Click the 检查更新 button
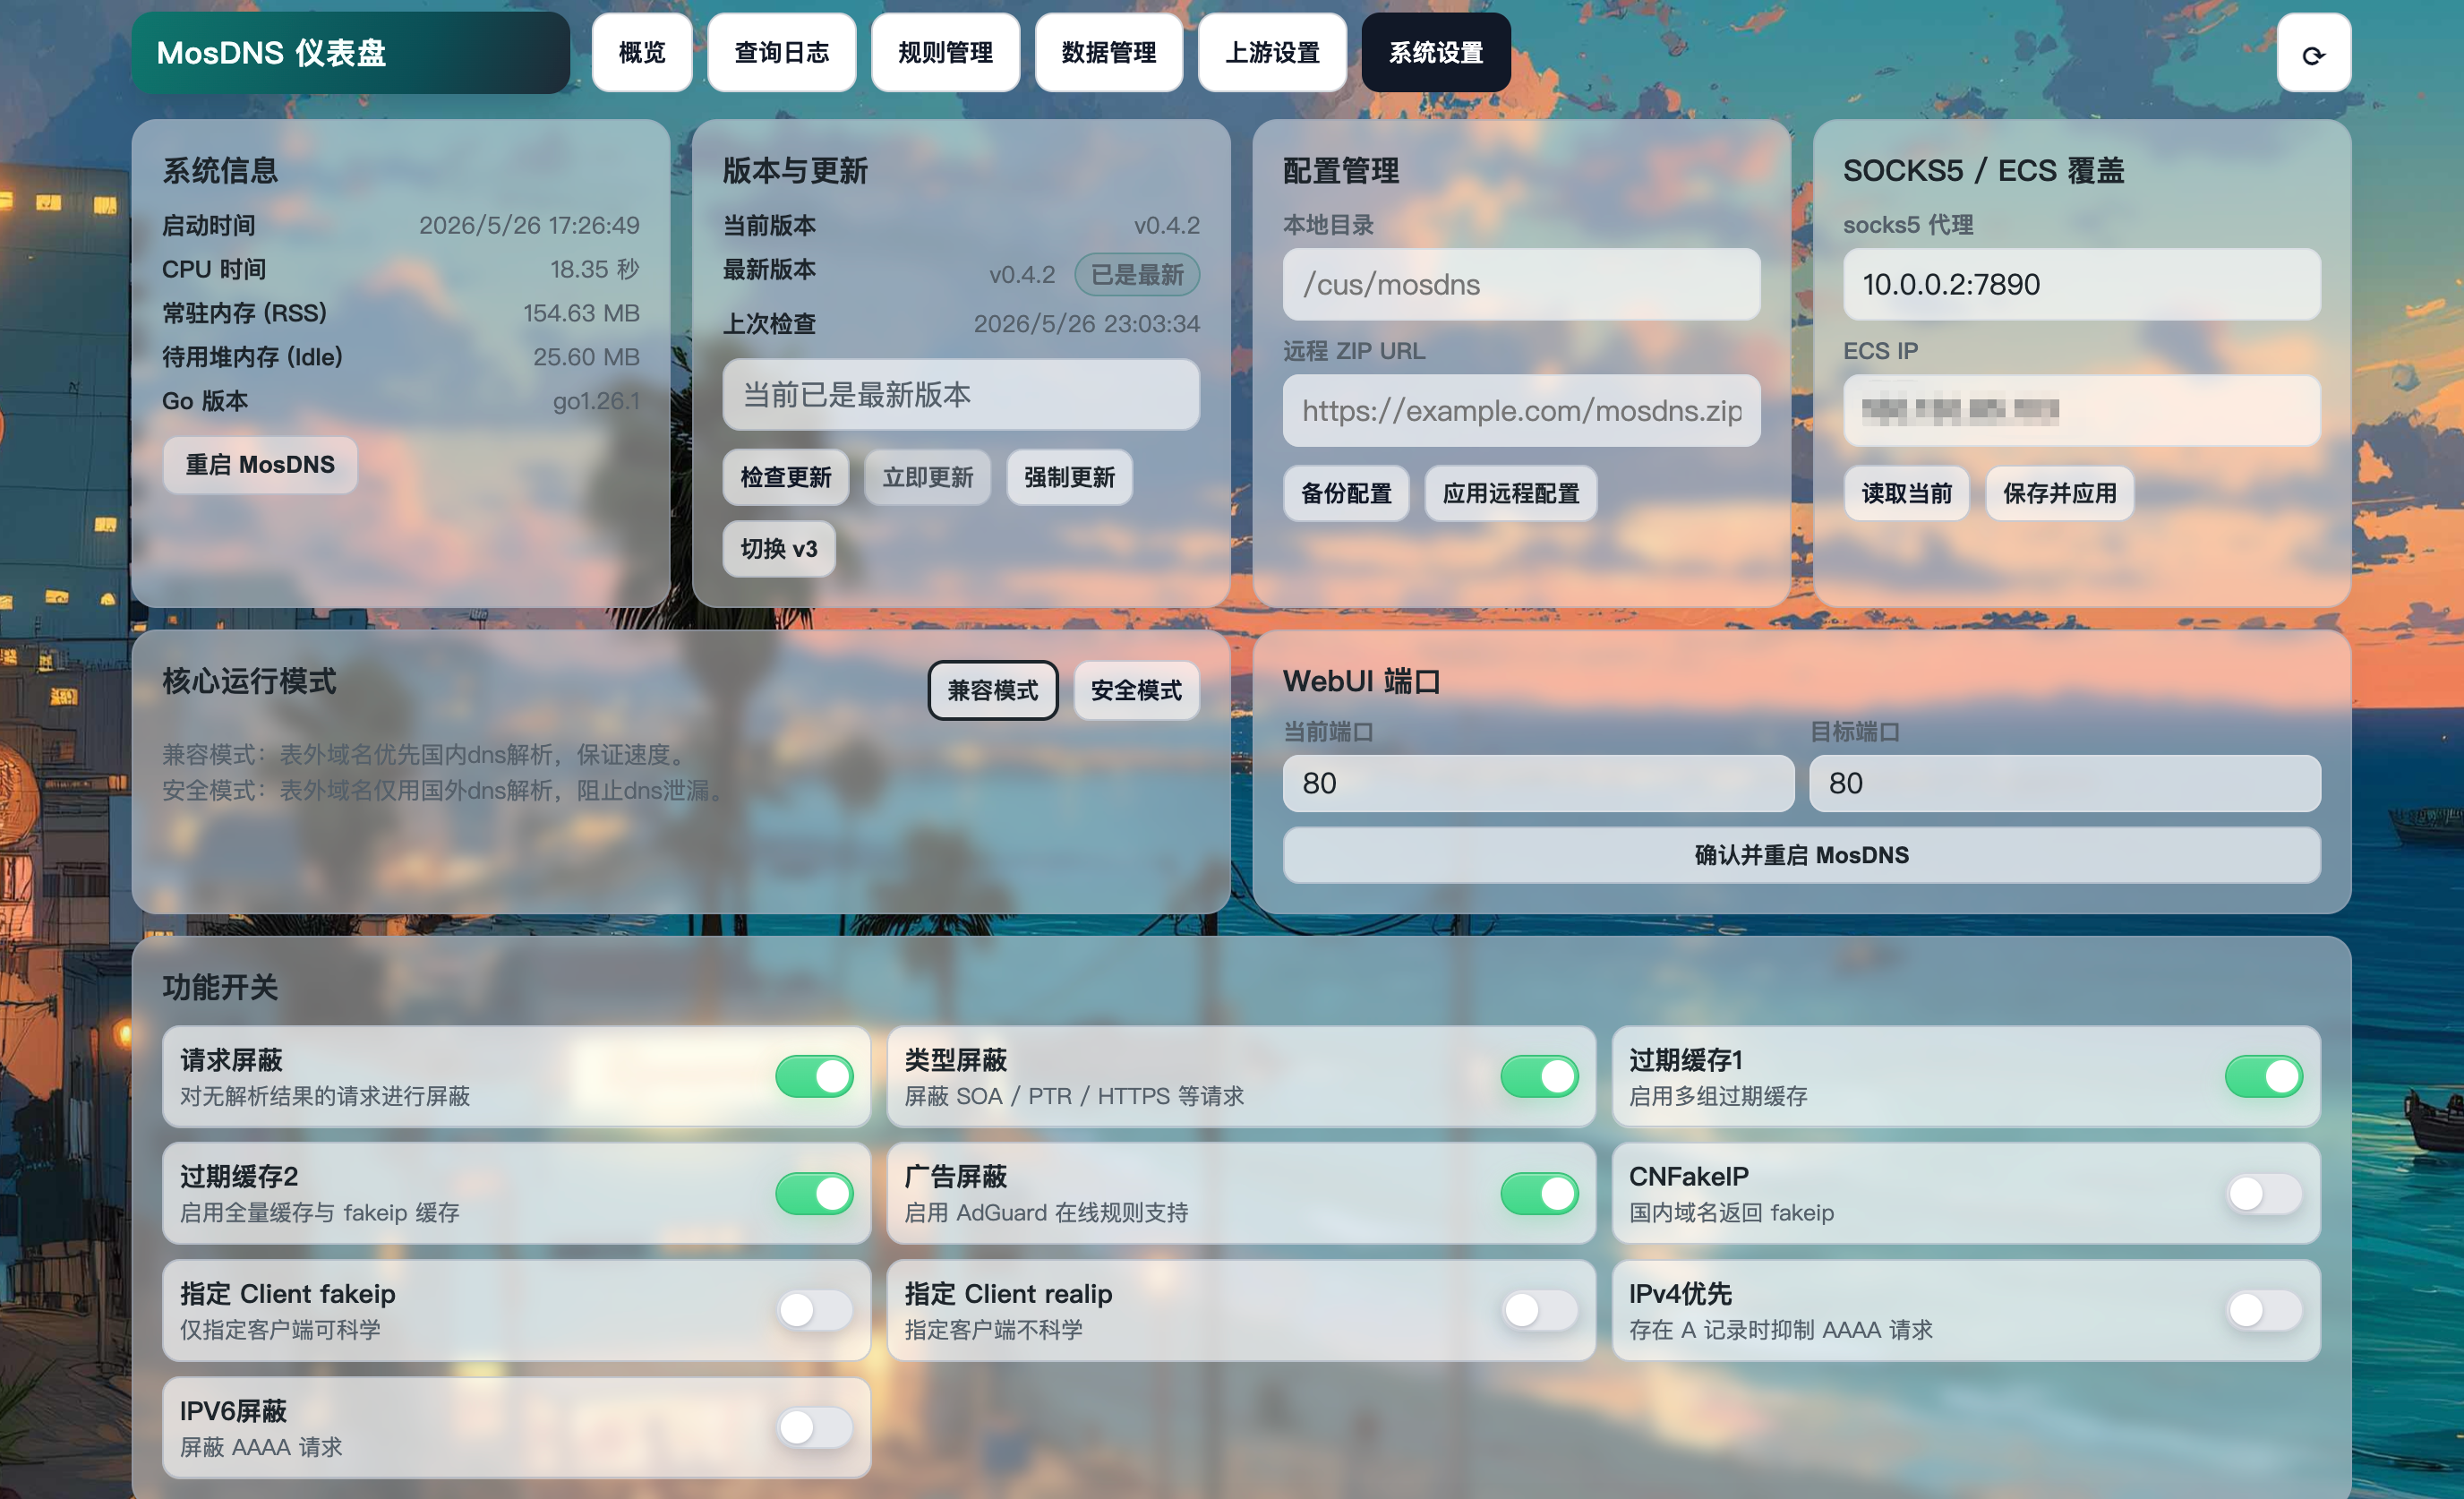Image resolution: width=2464 pixels, height=1499 pixels. click(x=786, y=477)
